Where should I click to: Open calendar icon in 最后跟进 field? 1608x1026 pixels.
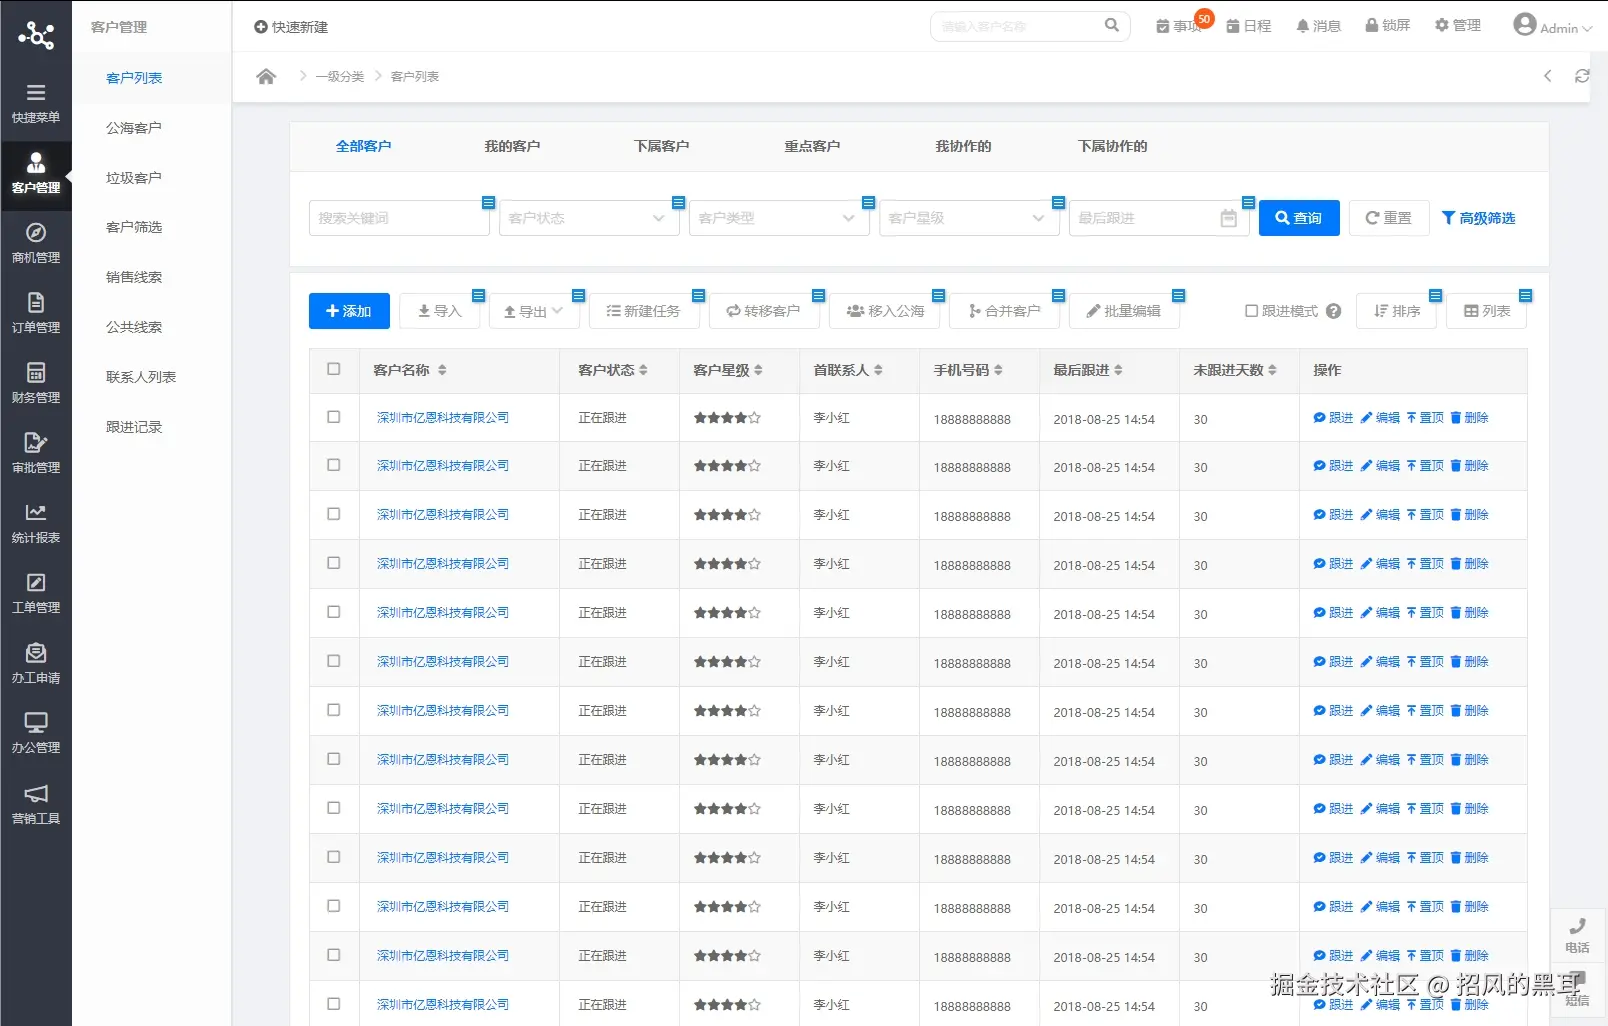(x=1229, y=218)
